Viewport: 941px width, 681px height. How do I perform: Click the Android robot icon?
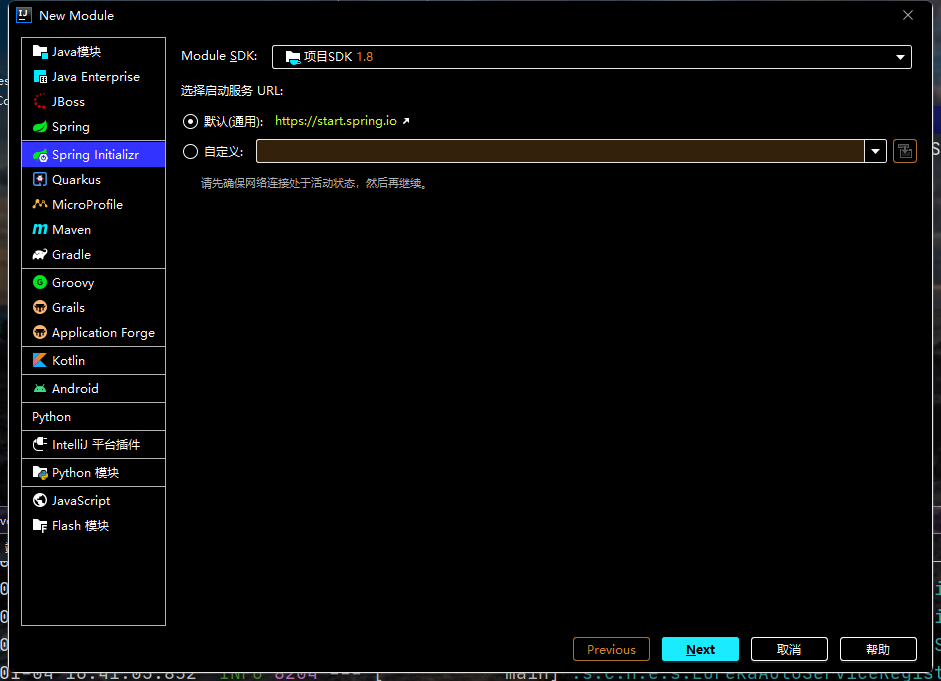click(x=40, y=389)
